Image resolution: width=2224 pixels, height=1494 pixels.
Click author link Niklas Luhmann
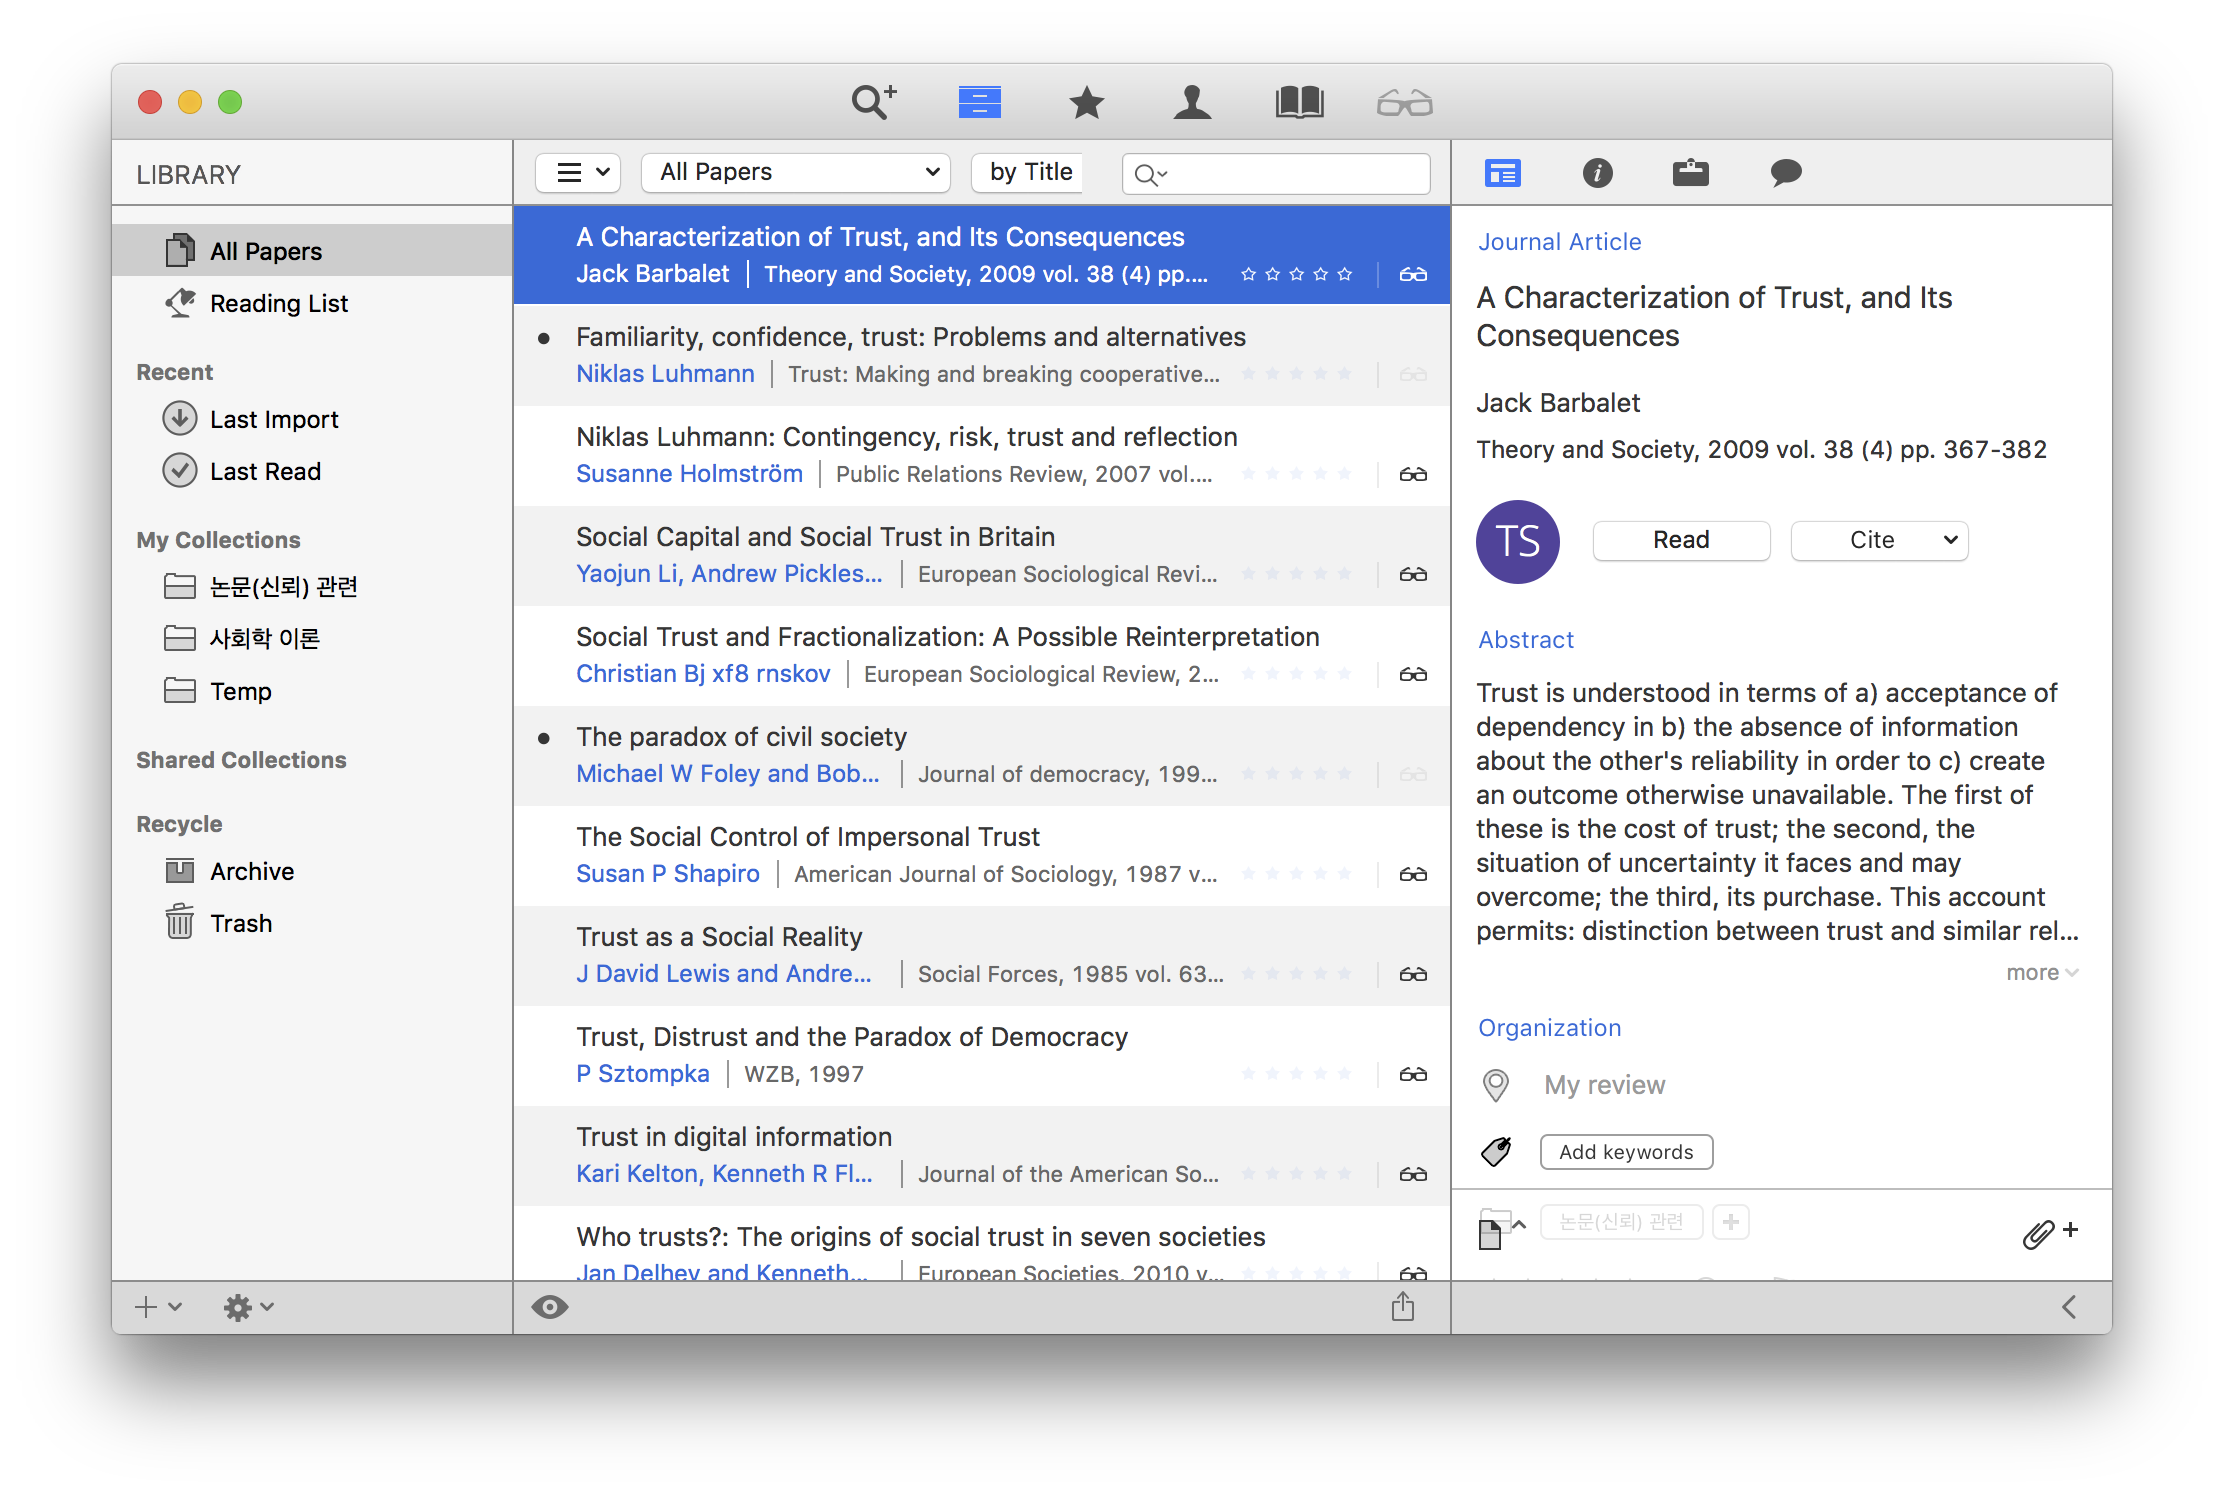coord(665,374)
